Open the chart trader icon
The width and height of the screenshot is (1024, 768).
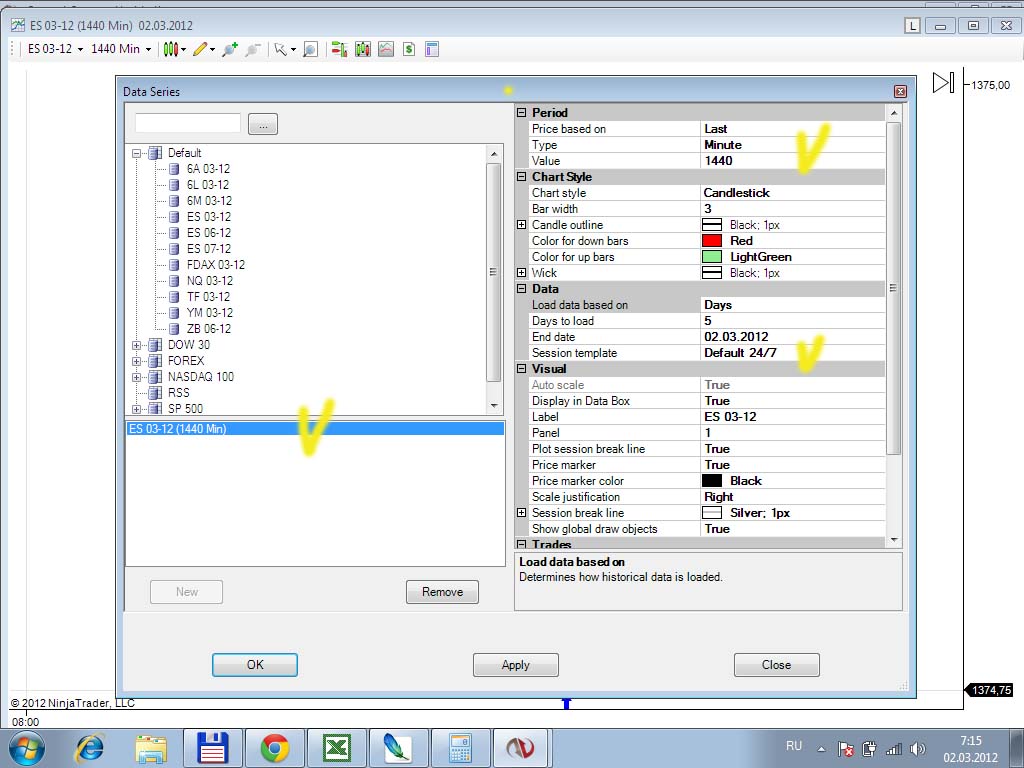[x=339, y=49]
